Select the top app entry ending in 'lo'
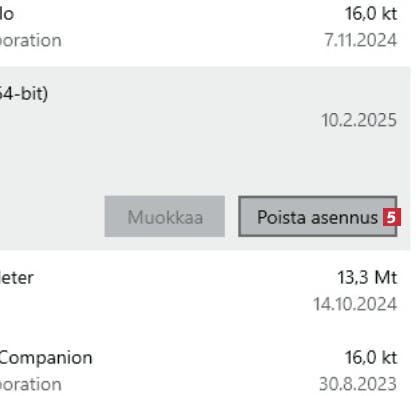 tap(205, 27)
